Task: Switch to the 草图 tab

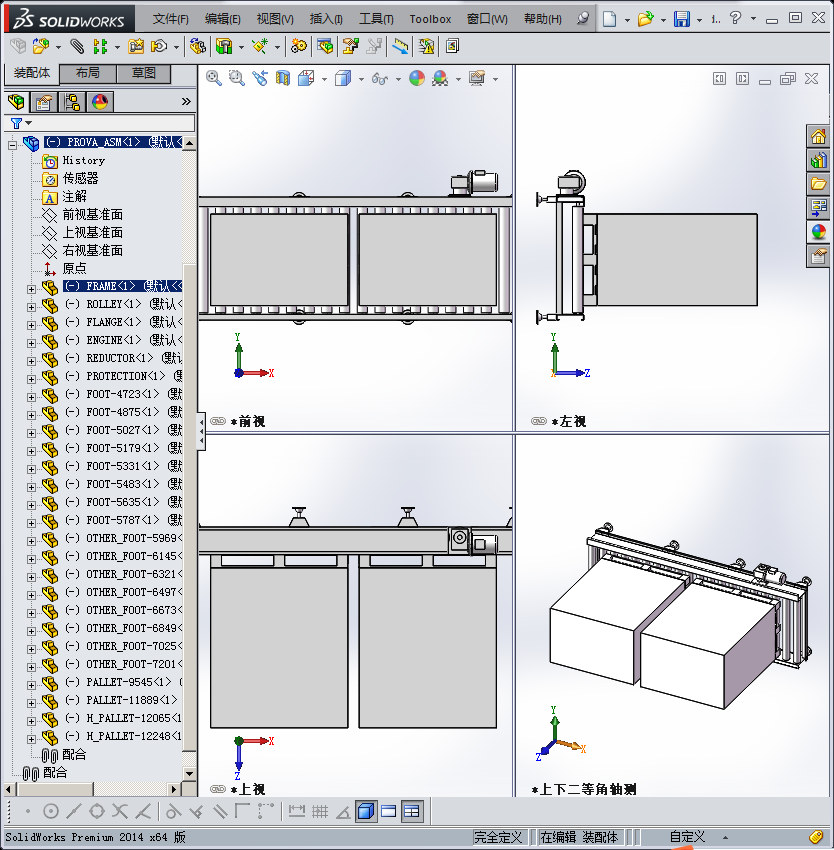Action: pos(144,73)
